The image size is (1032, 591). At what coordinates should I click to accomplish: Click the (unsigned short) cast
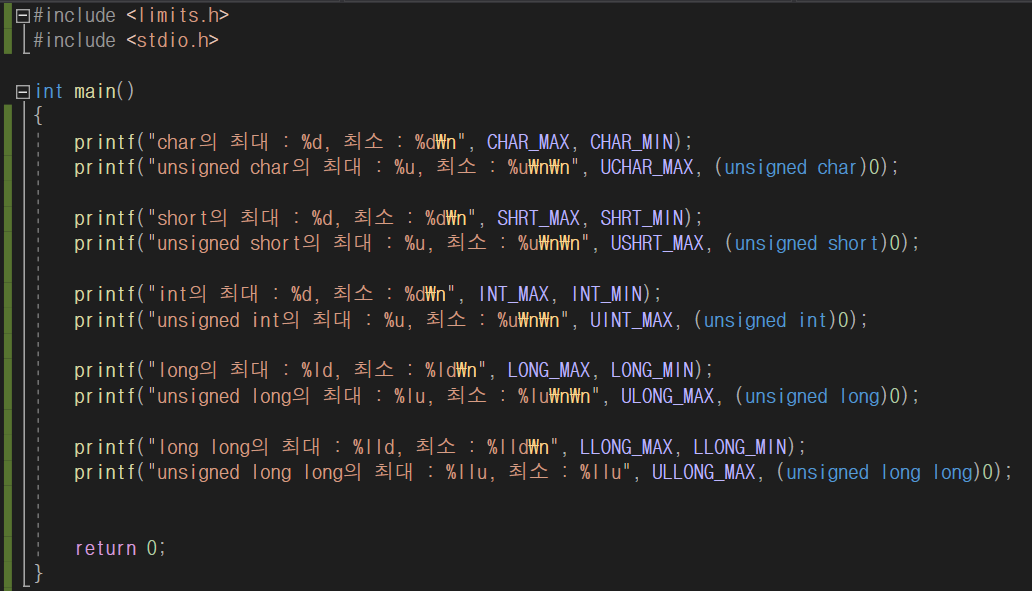tap(806, 244)
